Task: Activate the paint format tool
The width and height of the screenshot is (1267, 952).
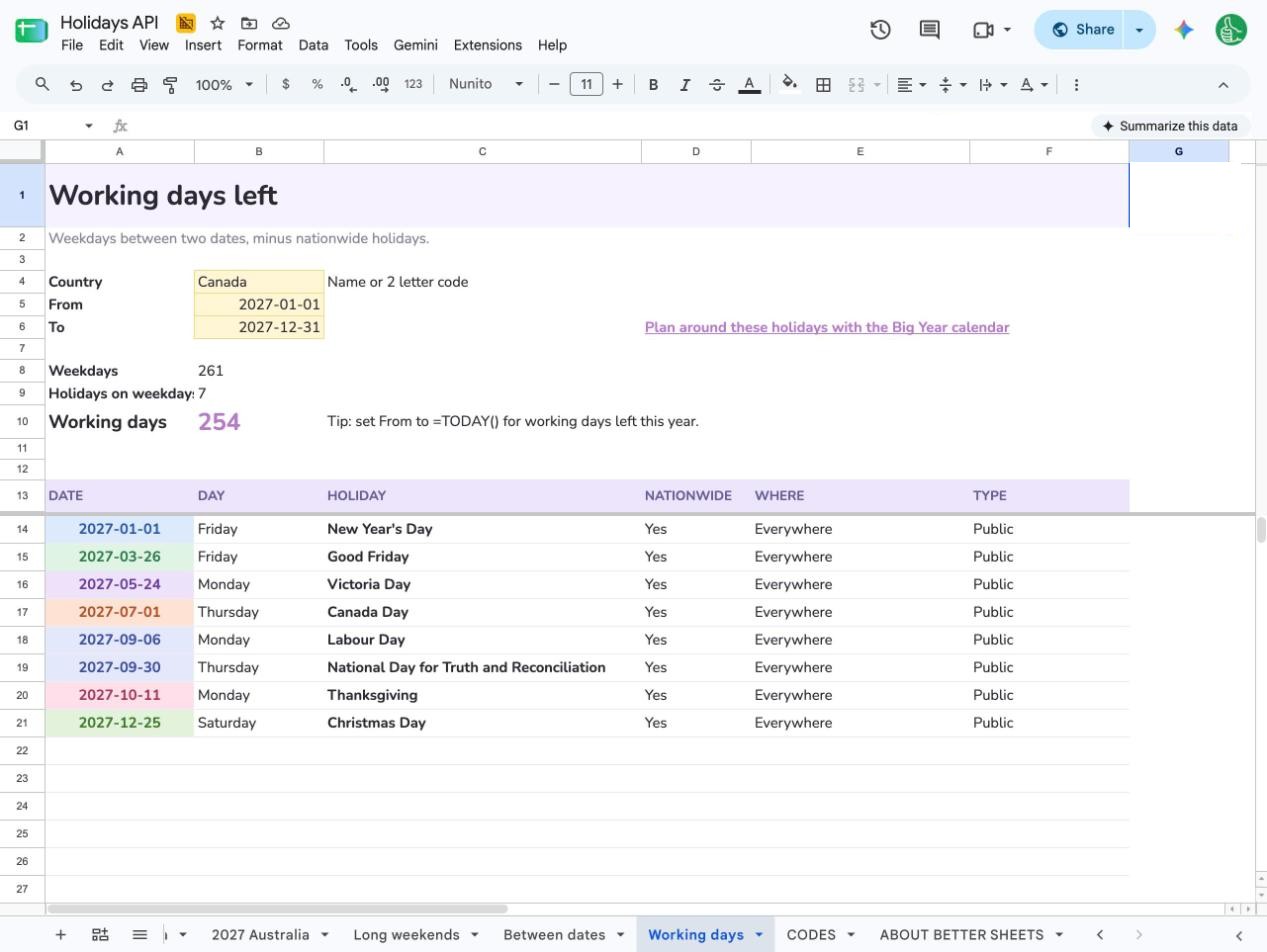Action: click(170, 85)
